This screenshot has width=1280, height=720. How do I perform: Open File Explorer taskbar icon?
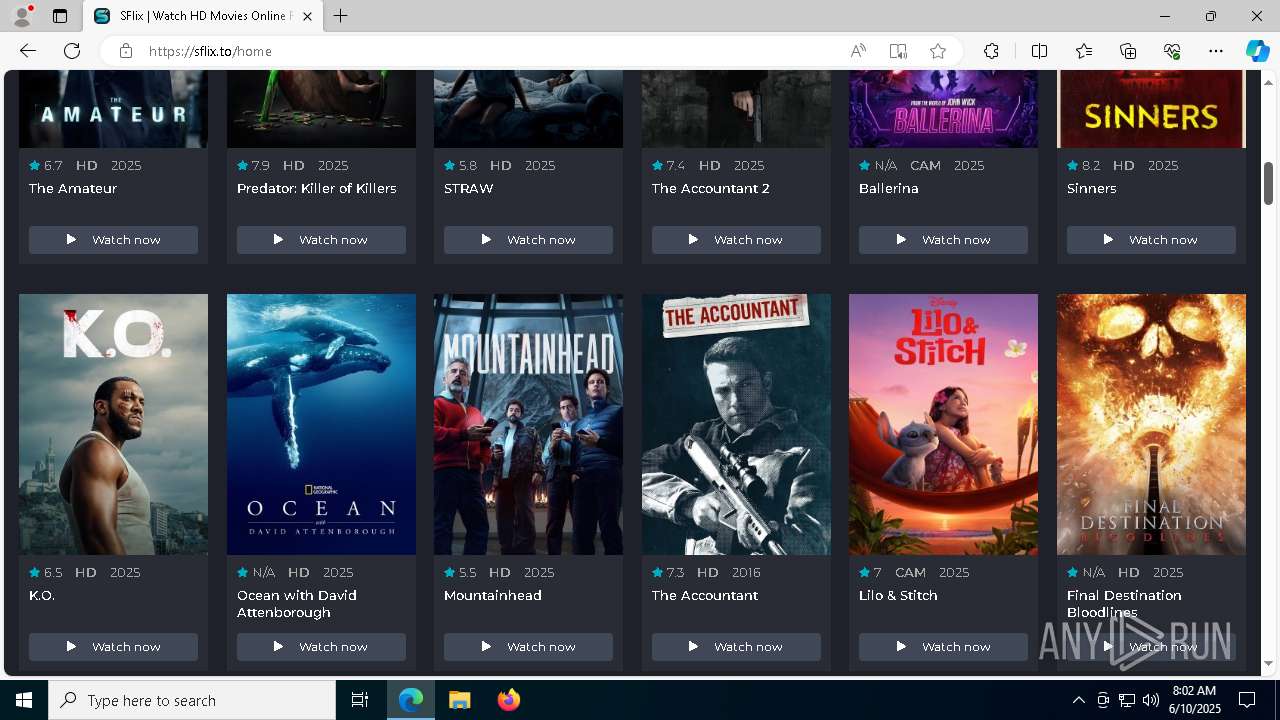459,700
